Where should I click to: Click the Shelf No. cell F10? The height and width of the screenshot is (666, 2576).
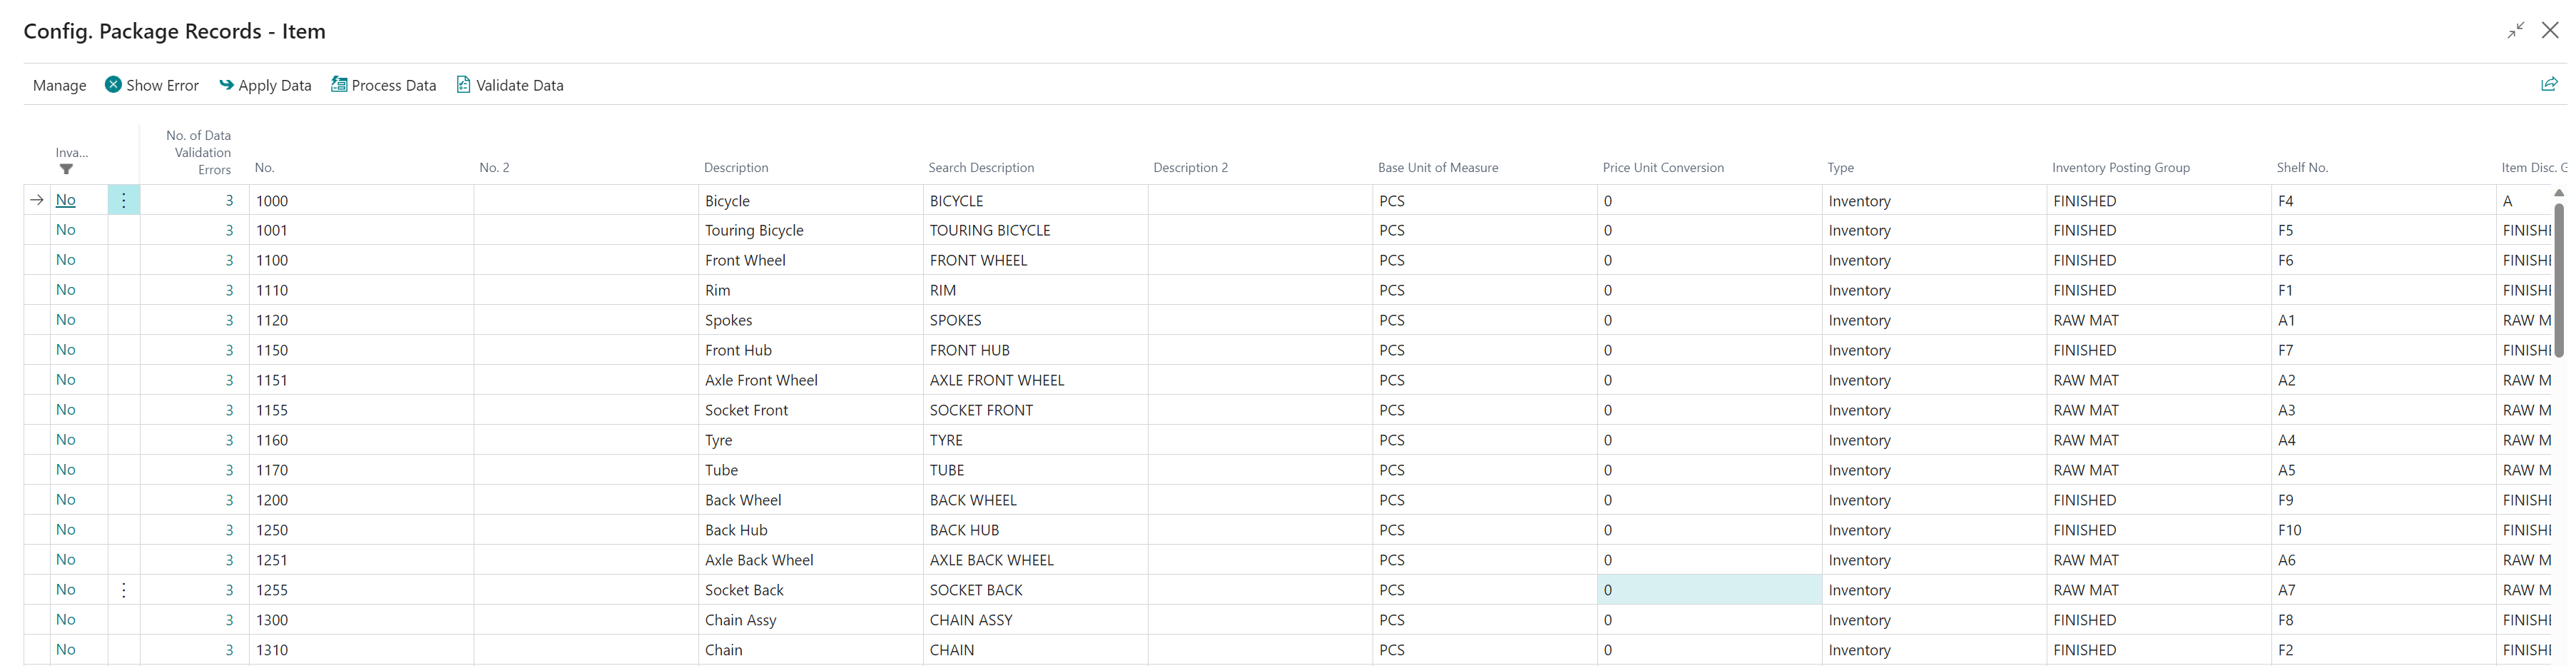pyautogui.click(x=2289, y=530)
